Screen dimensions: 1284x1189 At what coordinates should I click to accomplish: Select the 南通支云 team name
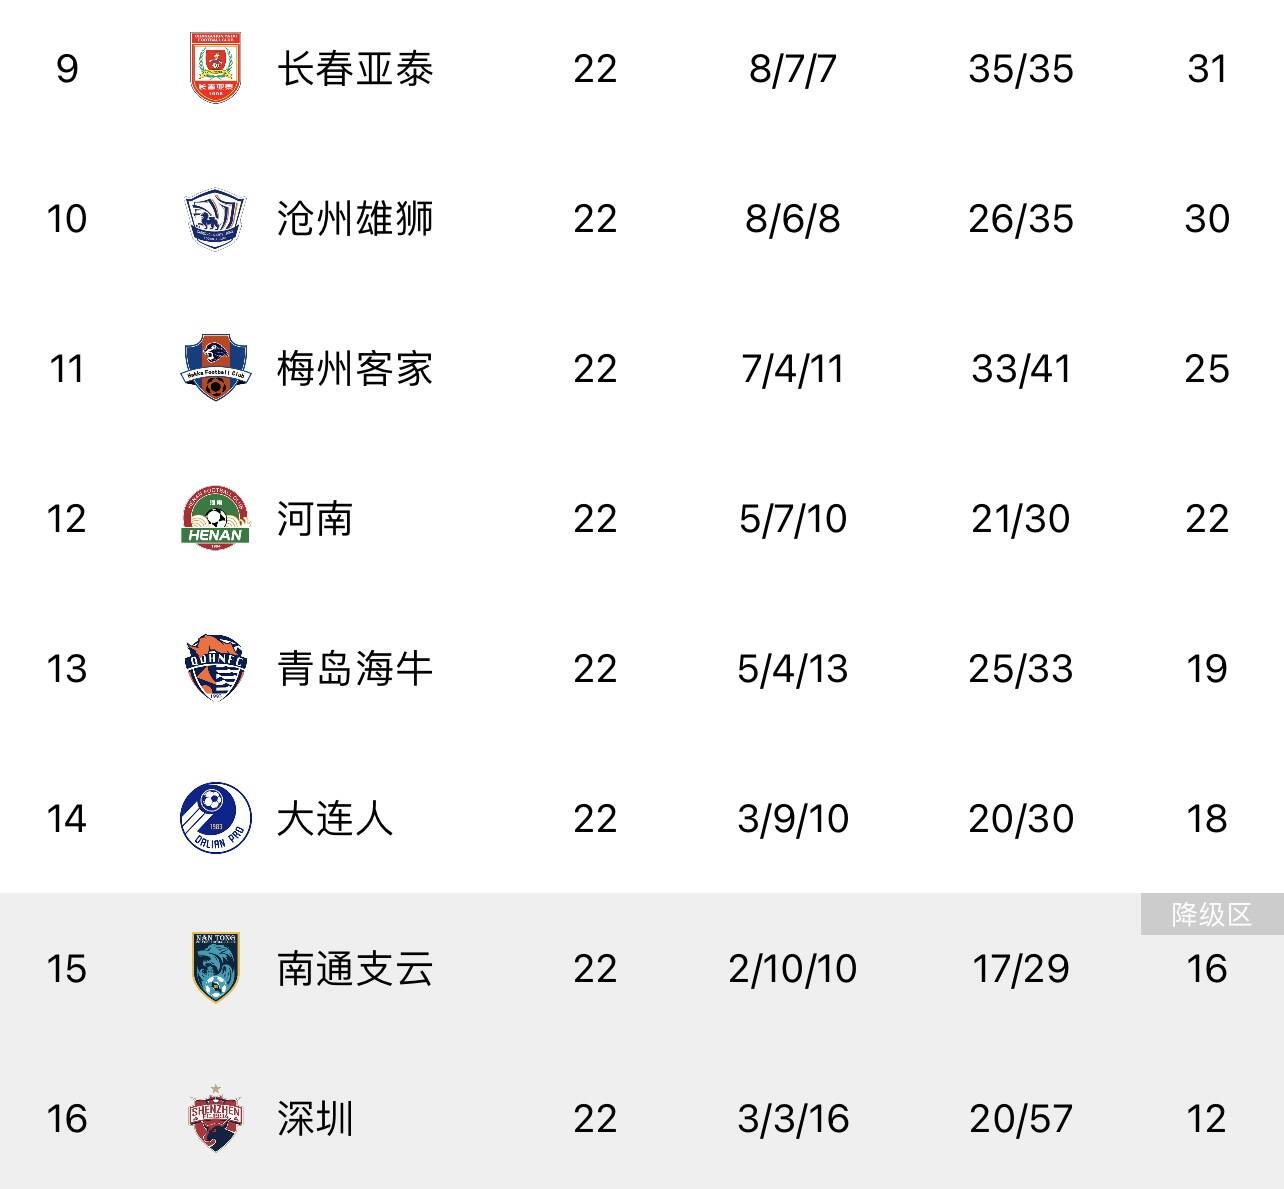coord(355,969)
